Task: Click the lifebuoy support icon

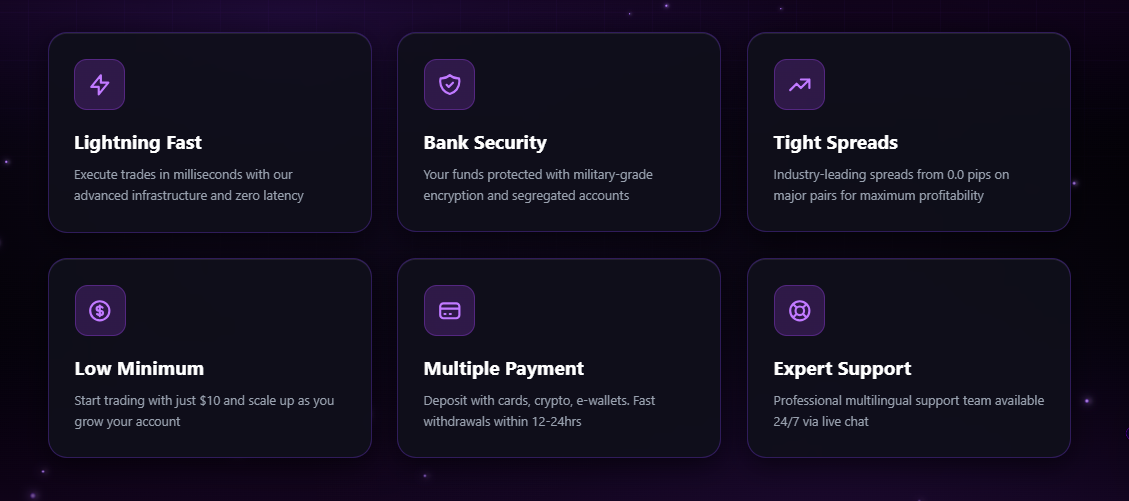Action: click(x=799, y=310)
